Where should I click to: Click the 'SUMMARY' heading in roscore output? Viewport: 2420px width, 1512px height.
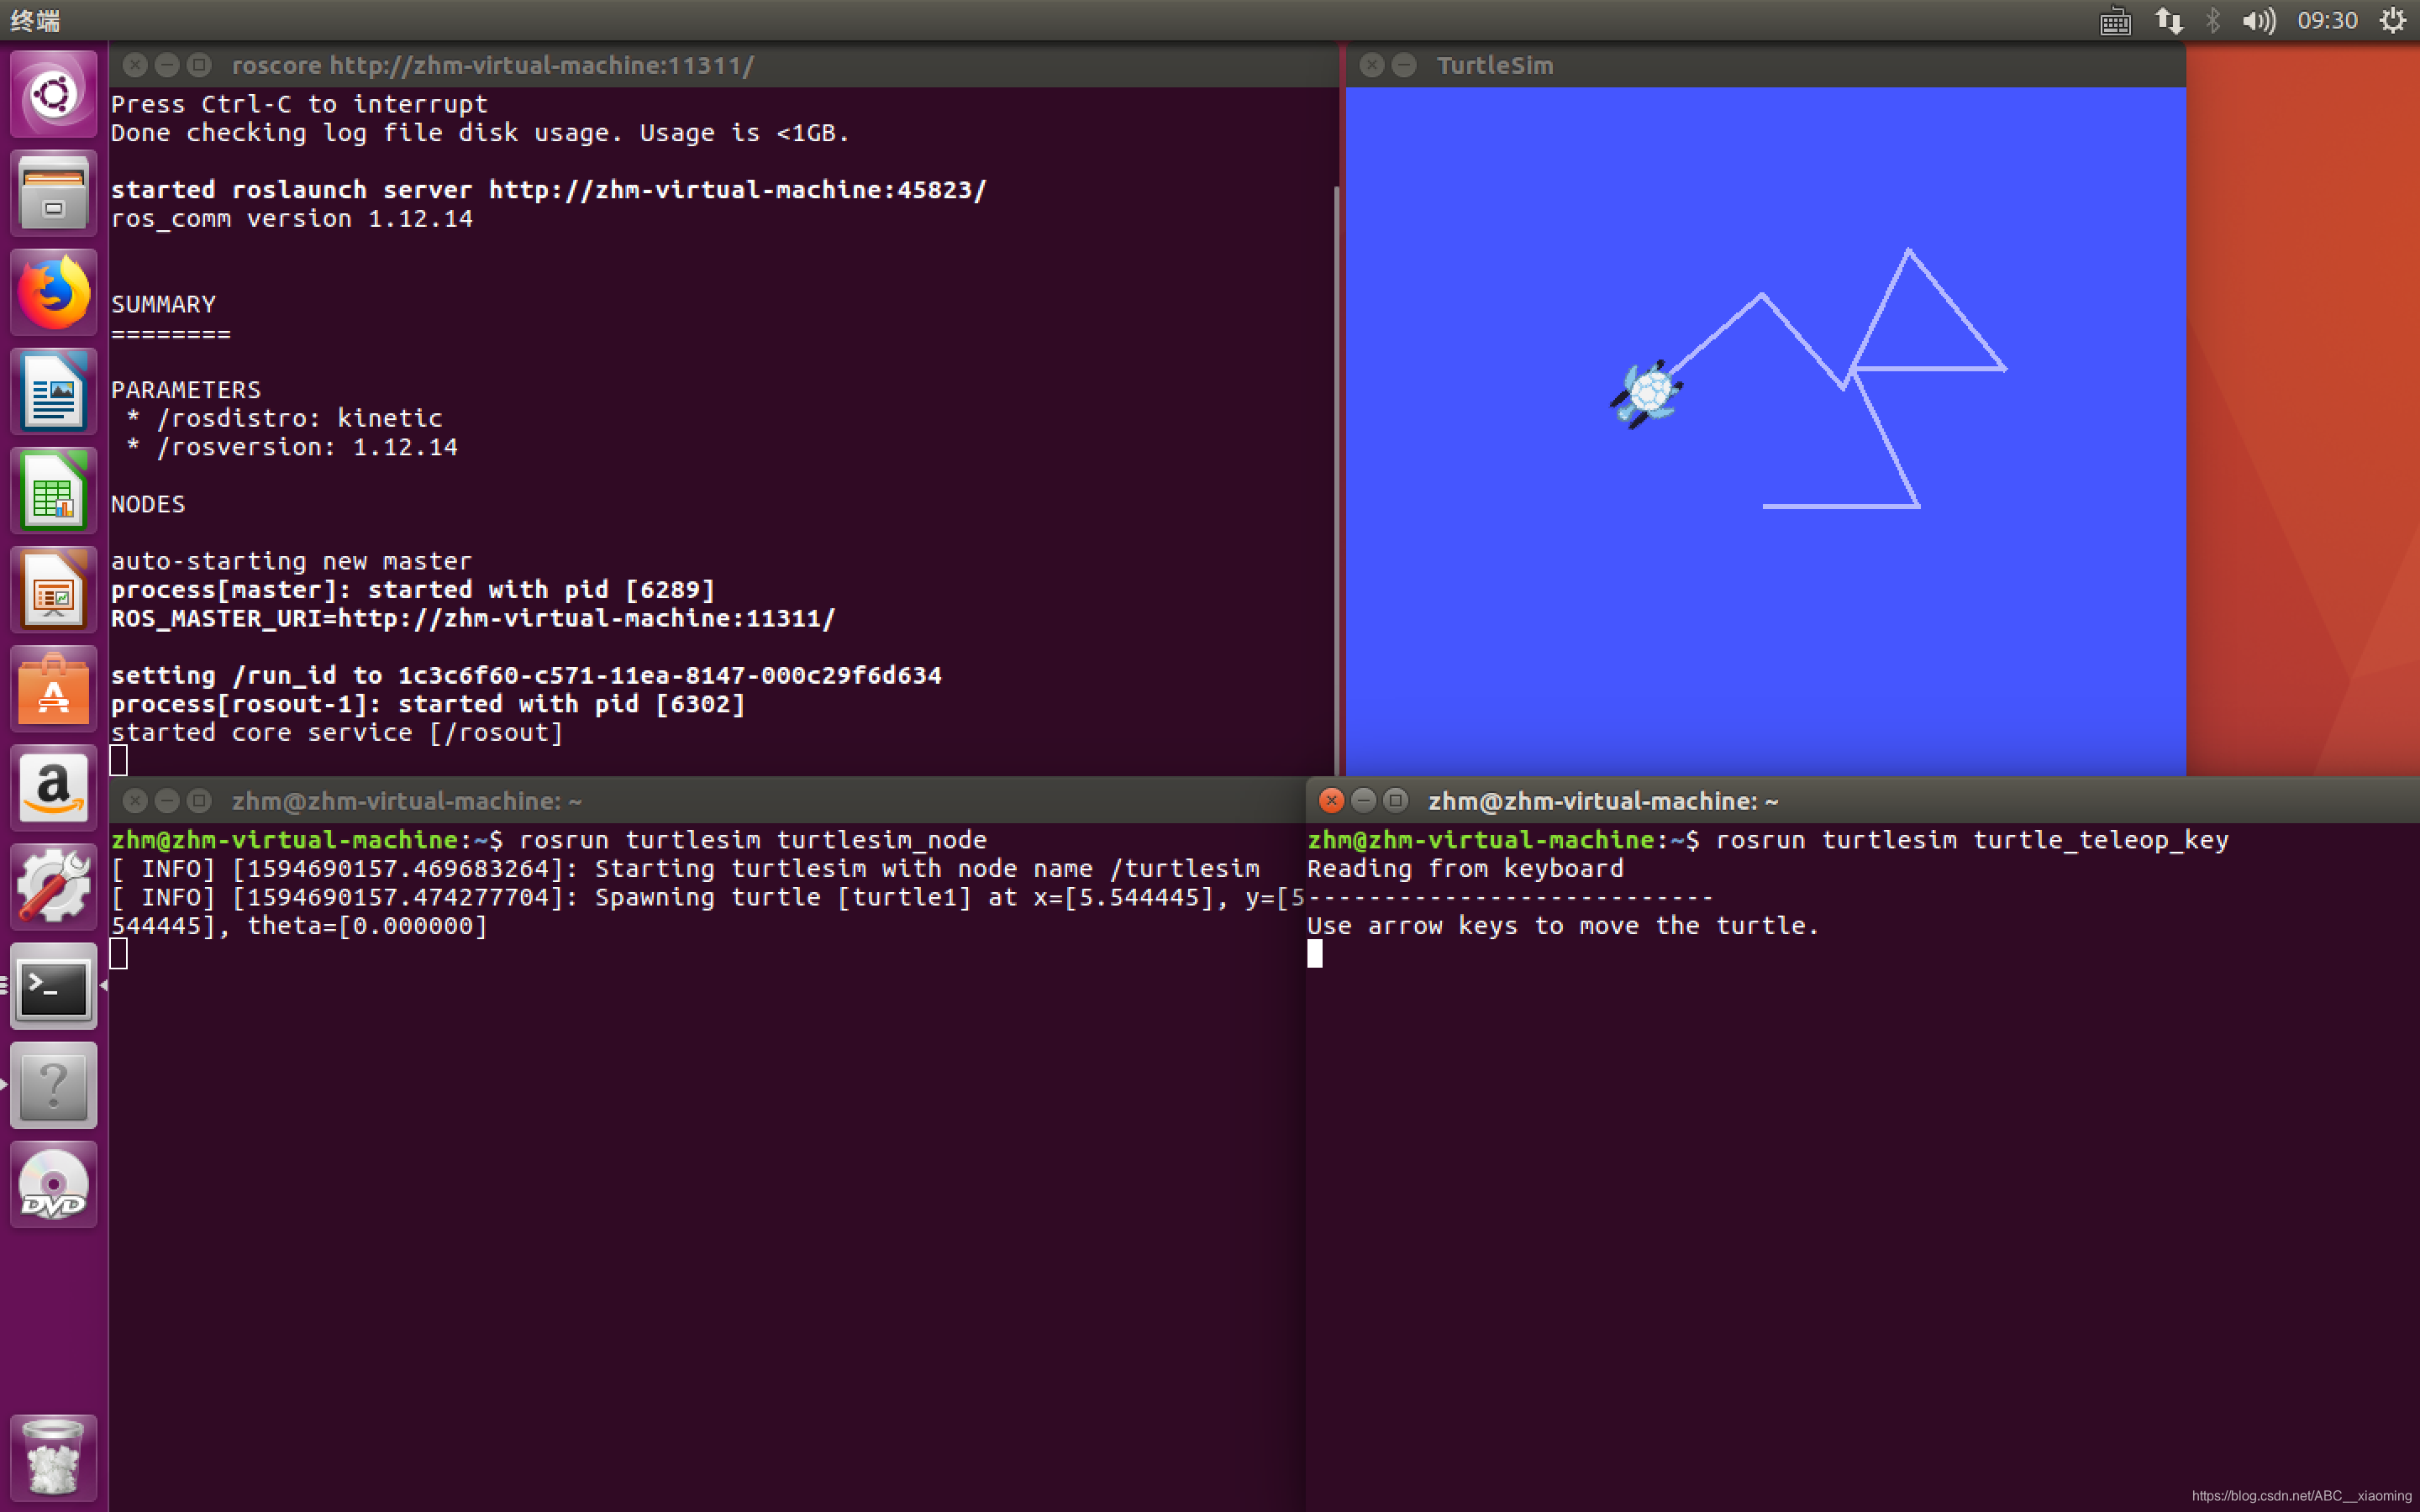tap(163, 304)
